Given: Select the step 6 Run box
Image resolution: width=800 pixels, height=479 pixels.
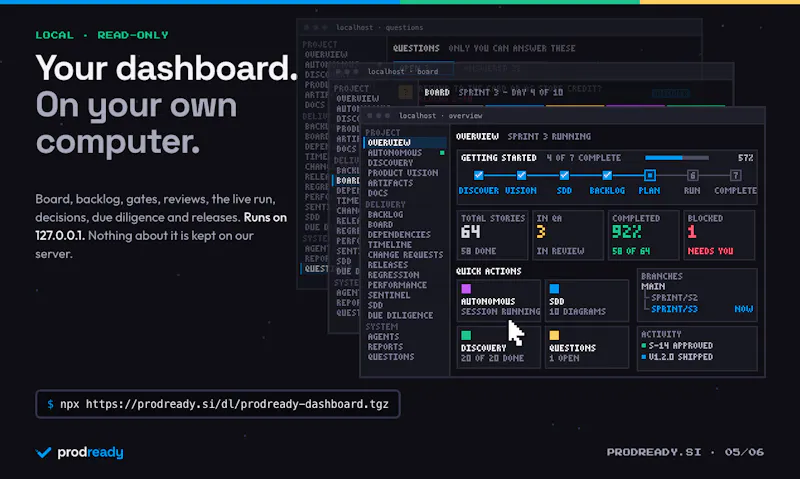Looking at the screenshot, I should 692,175.
